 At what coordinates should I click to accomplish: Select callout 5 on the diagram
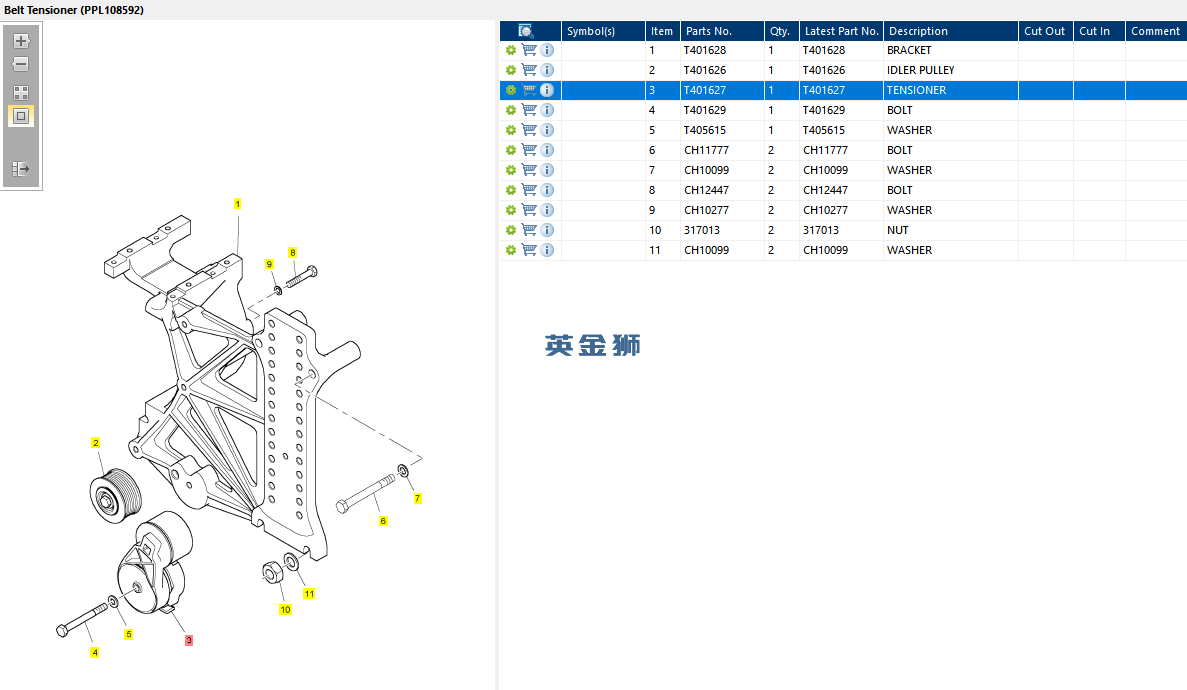coord(129,634)
